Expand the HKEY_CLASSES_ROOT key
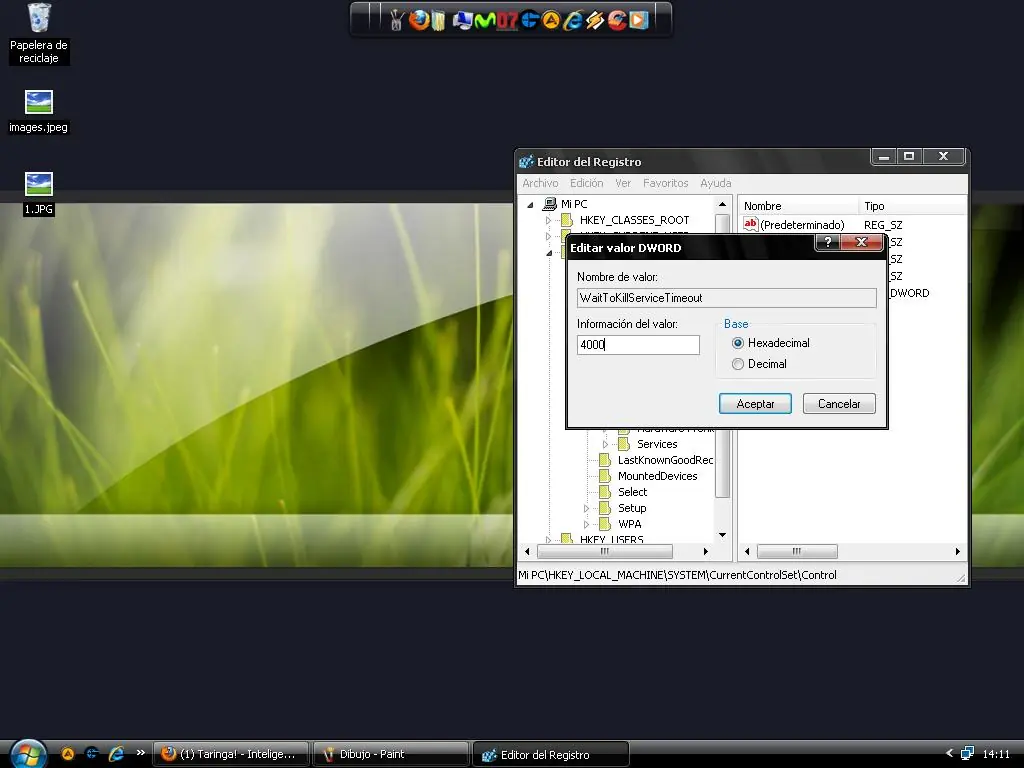 [549, 220]
